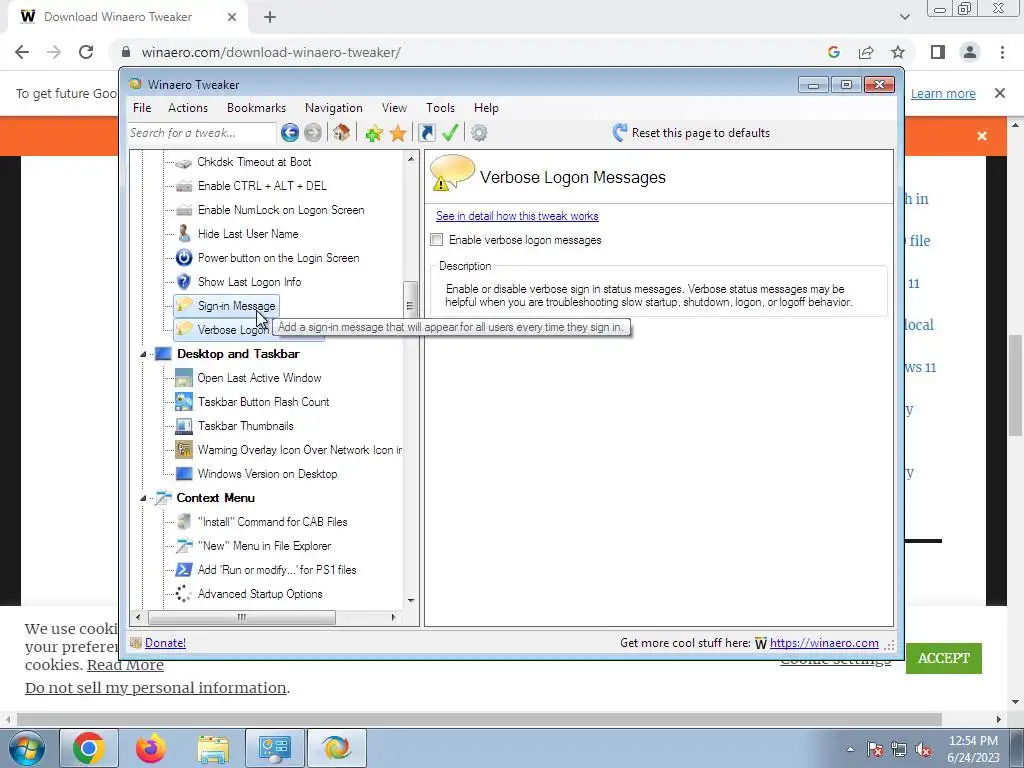Enable verbose logon messages checkbox

tap(437, 240)
